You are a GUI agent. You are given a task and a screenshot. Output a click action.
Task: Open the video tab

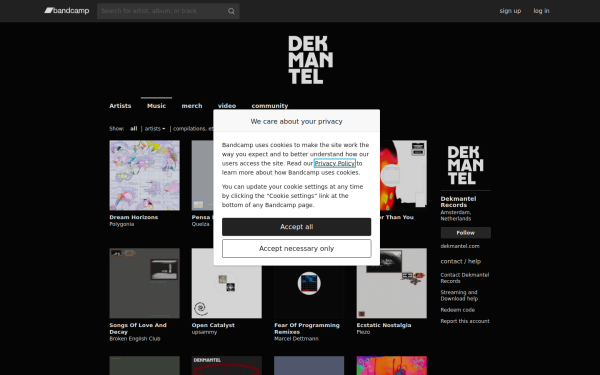[227, 106]
